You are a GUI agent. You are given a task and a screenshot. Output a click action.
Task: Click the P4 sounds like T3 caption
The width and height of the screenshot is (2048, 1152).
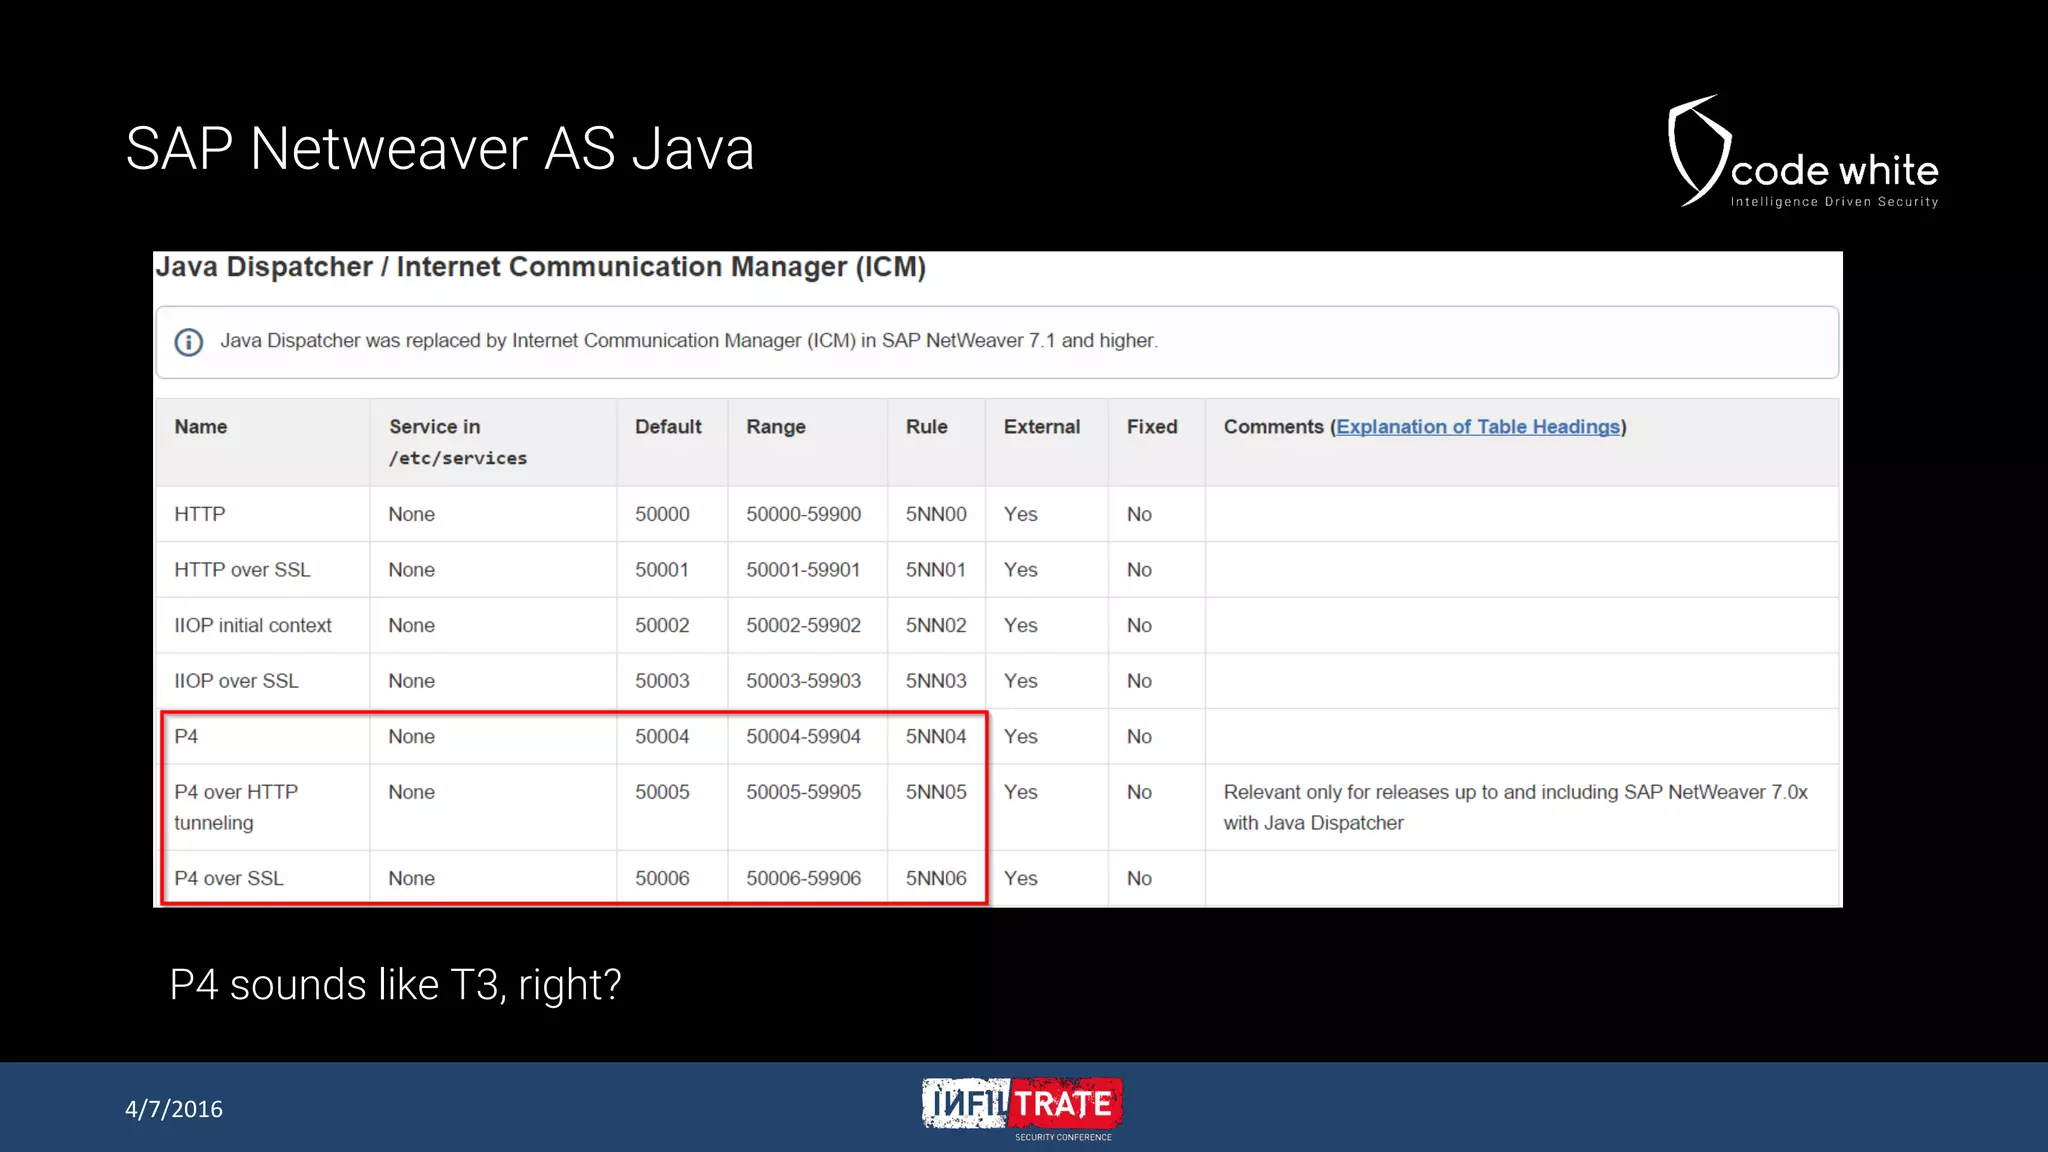coord(395,985)
